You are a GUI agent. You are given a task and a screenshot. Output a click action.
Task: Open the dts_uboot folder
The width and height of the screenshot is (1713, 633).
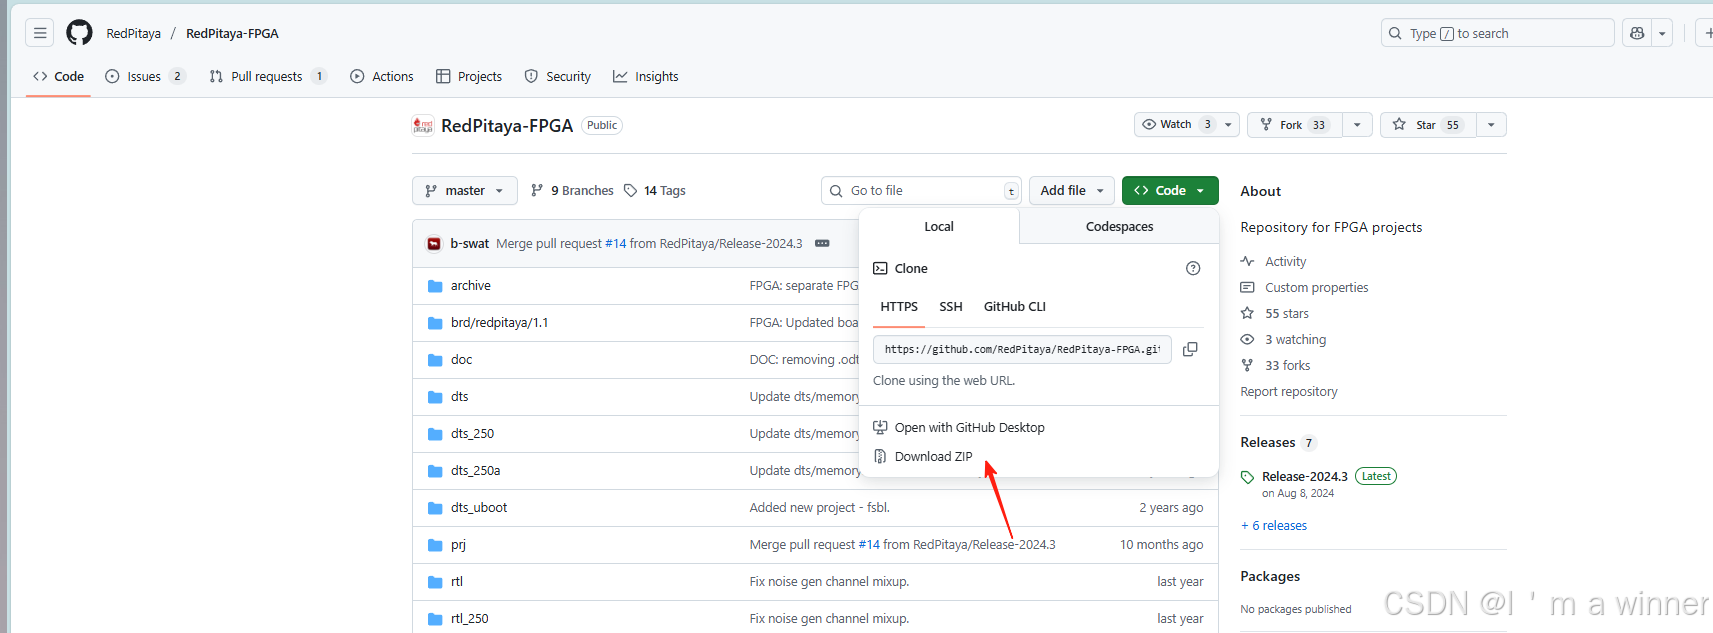(x=478, y=508)
